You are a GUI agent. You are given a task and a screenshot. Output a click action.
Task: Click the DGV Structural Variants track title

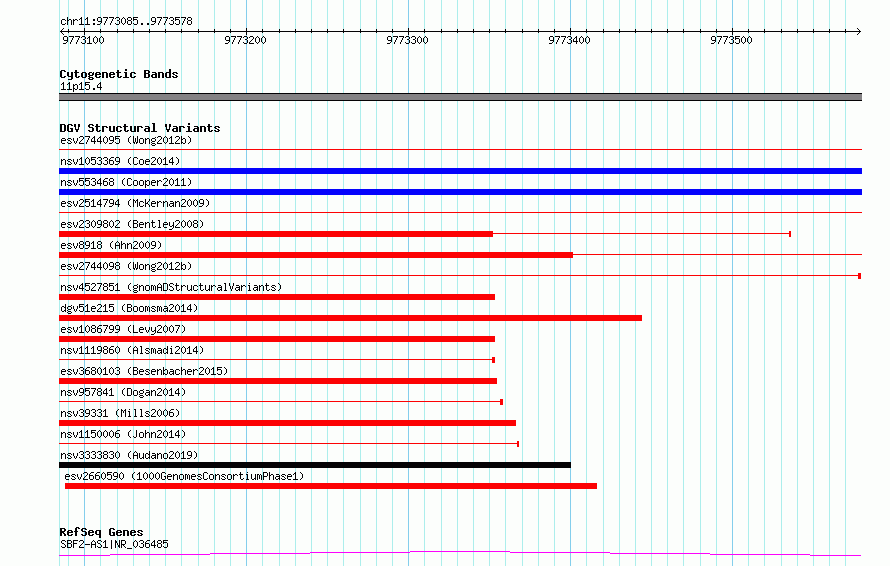pos(140,128)
